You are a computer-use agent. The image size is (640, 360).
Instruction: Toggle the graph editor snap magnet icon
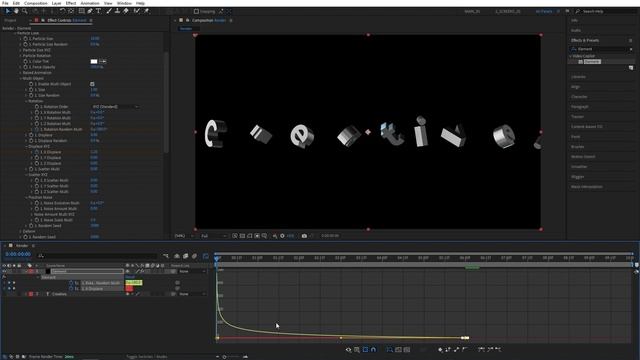(x=373, y=349)
